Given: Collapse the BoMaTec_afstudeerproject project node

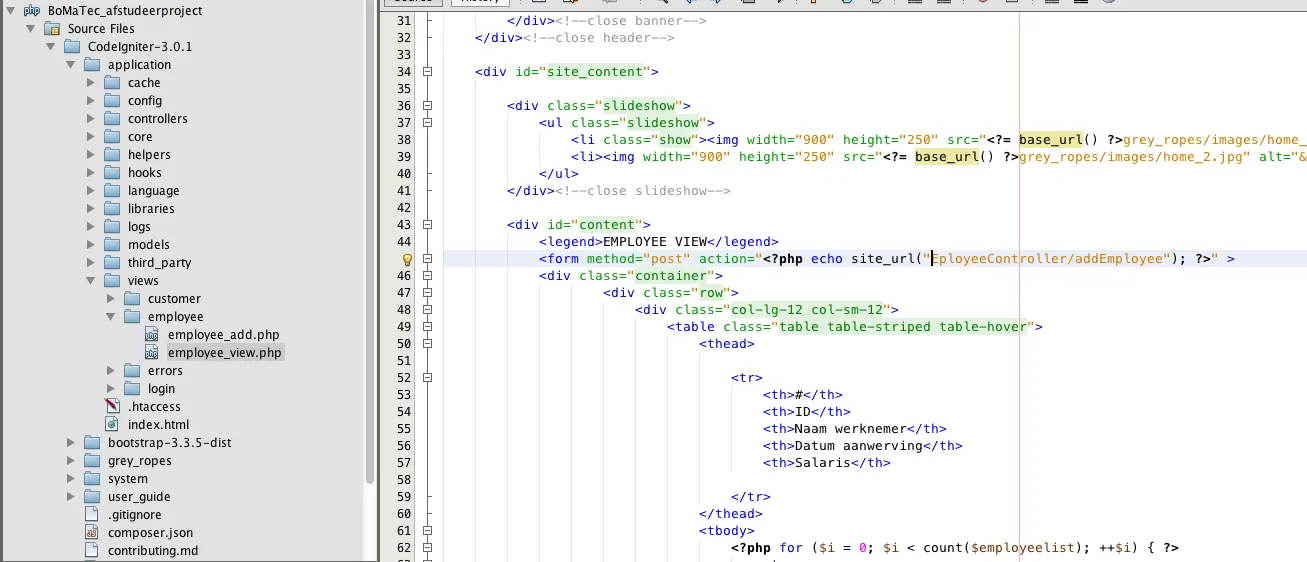Looking at the screenshot, I should click(x=11, y=11).
